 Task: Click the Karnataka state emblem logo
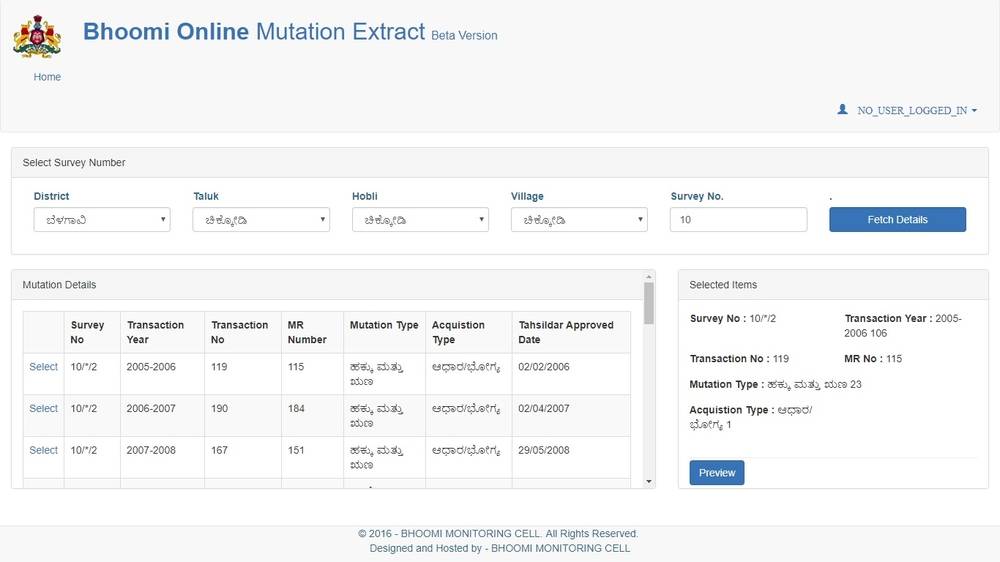[37, 36]
